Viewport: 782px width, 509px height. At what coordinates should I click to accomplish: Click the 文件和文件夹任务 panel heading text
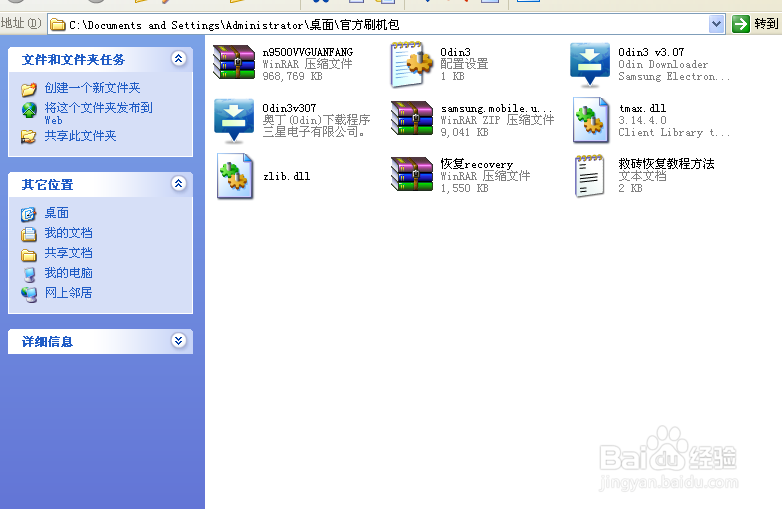point(73,59)
